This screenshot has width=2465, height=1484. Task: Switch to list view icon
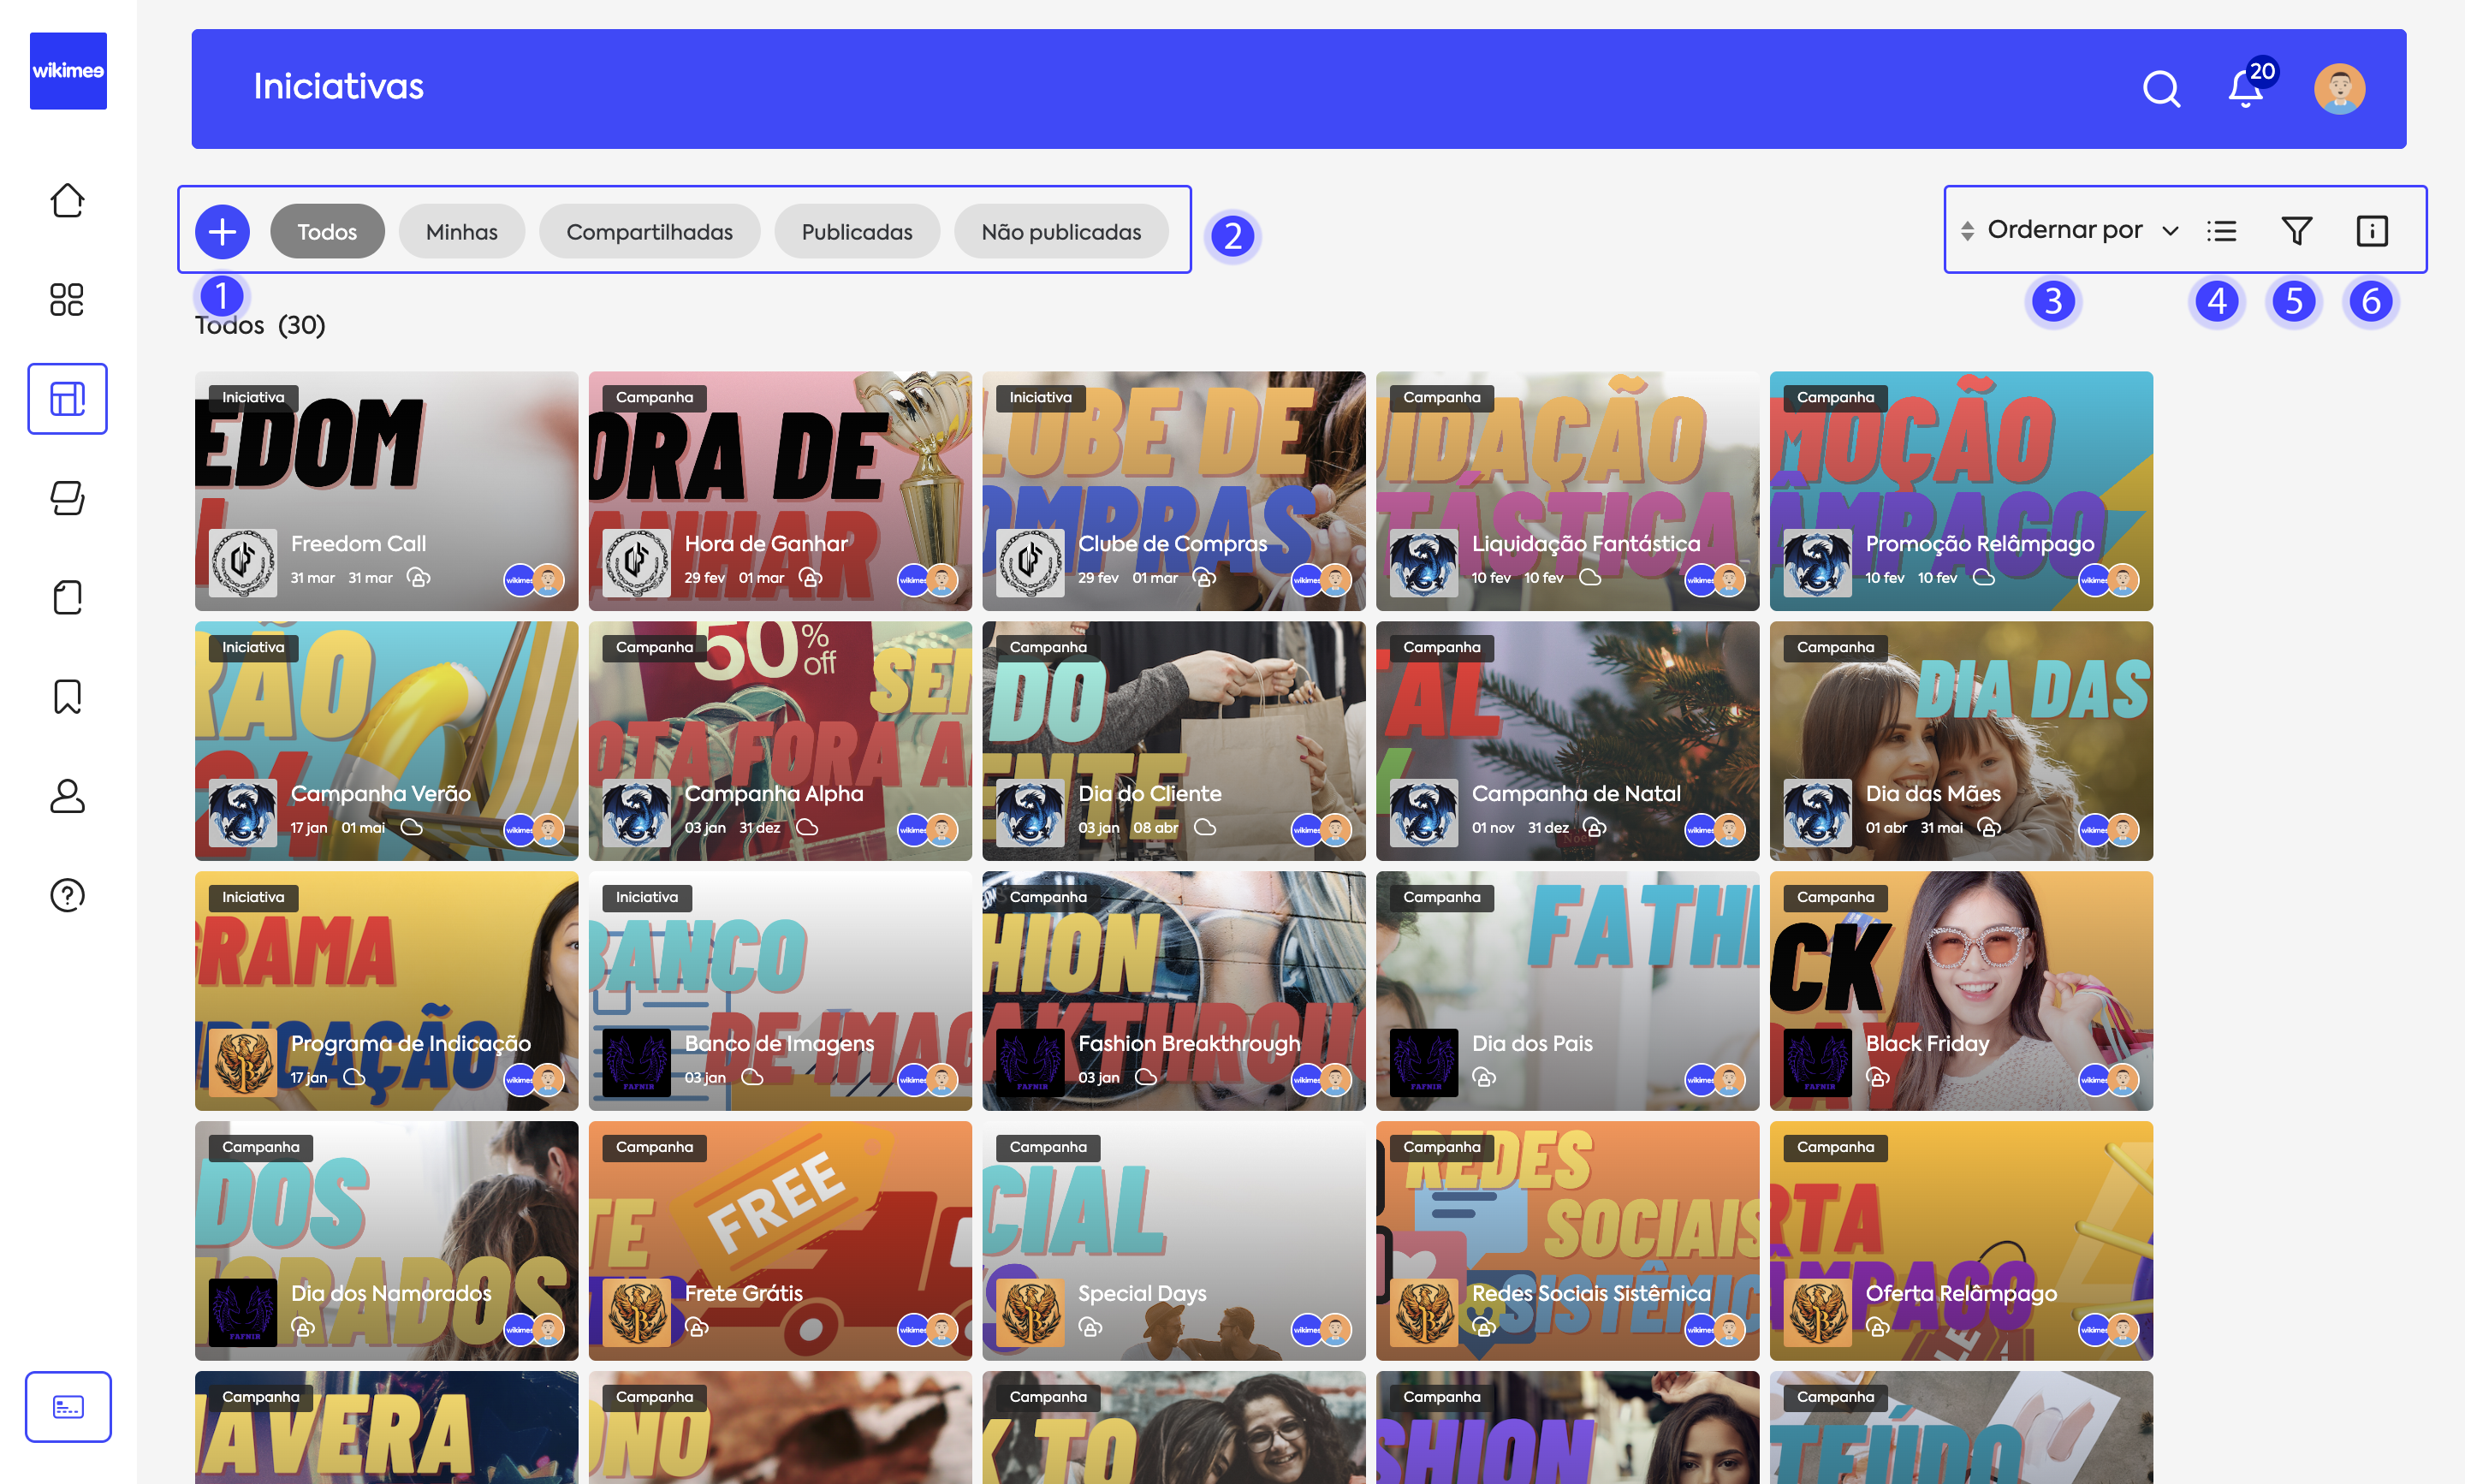click(x=2221, y=231)
